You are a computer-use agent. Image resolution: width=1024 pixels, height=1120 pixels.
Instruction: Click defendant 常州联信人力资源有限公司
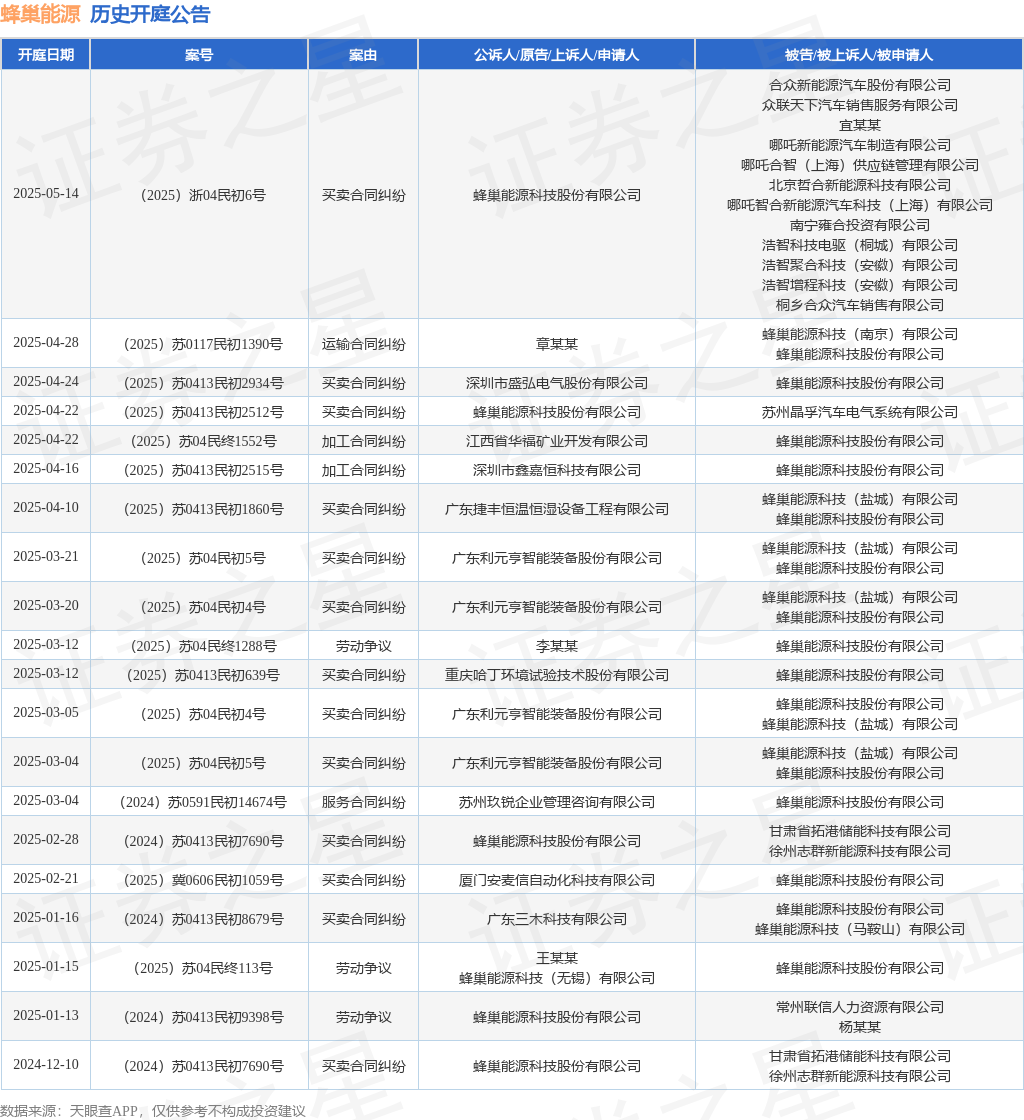(860, 1007)
